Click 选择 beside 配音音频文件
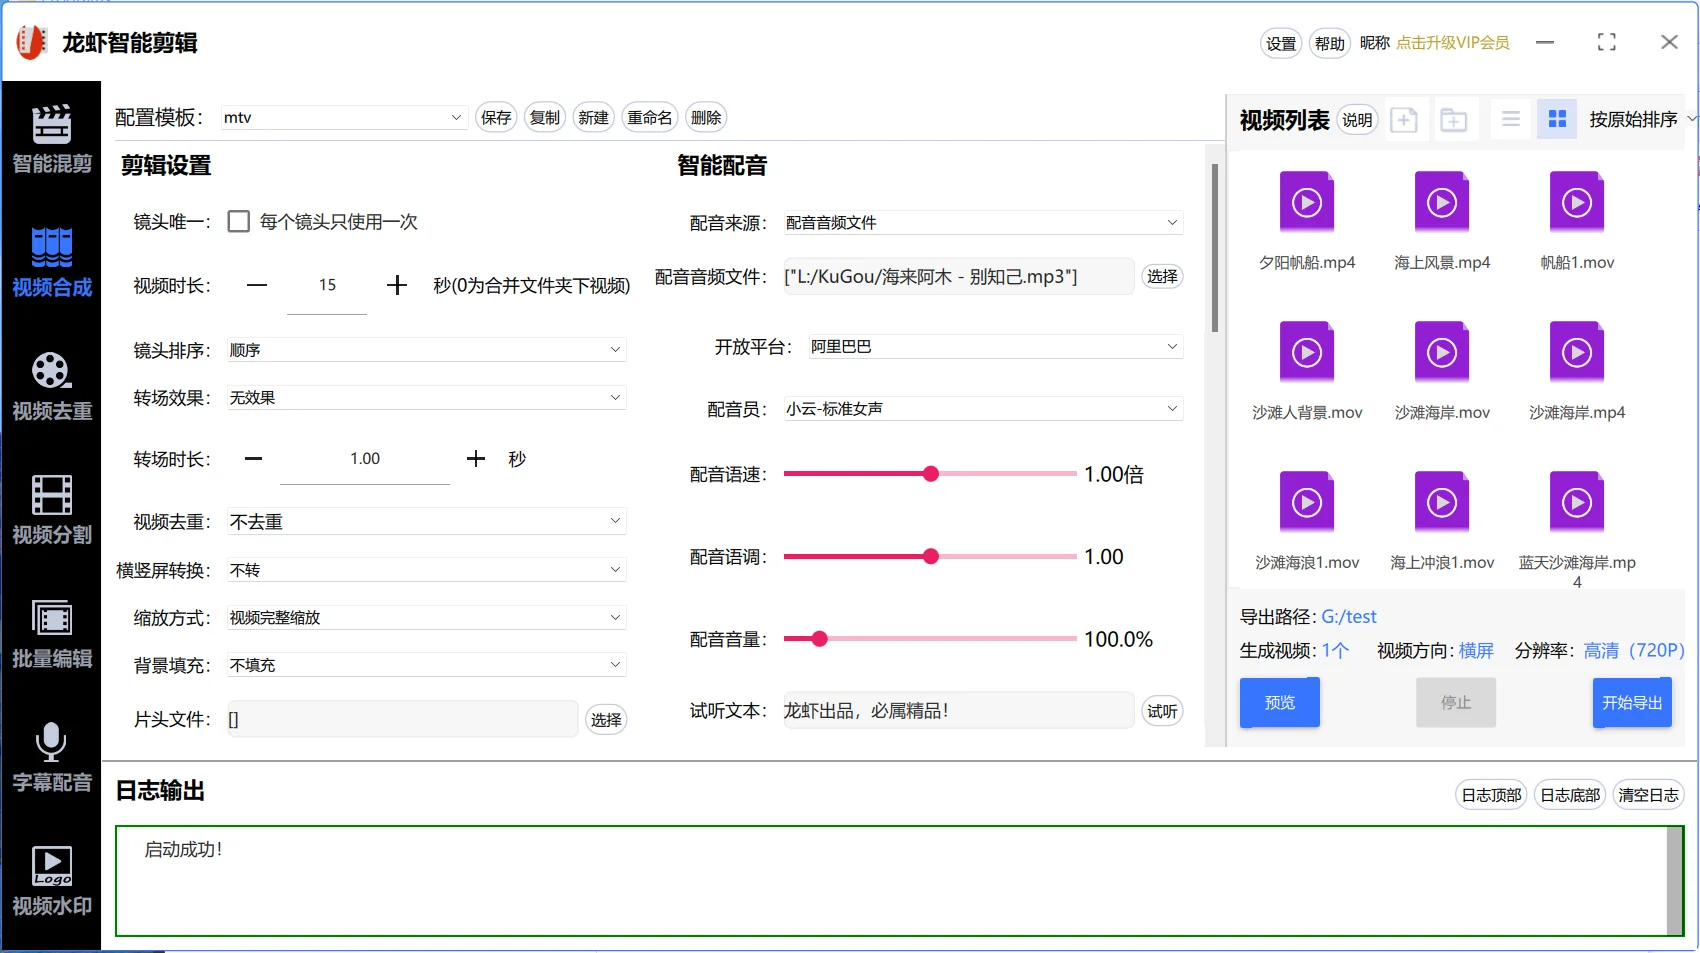Screen dimensions: 1700x953 point(1162,276)
